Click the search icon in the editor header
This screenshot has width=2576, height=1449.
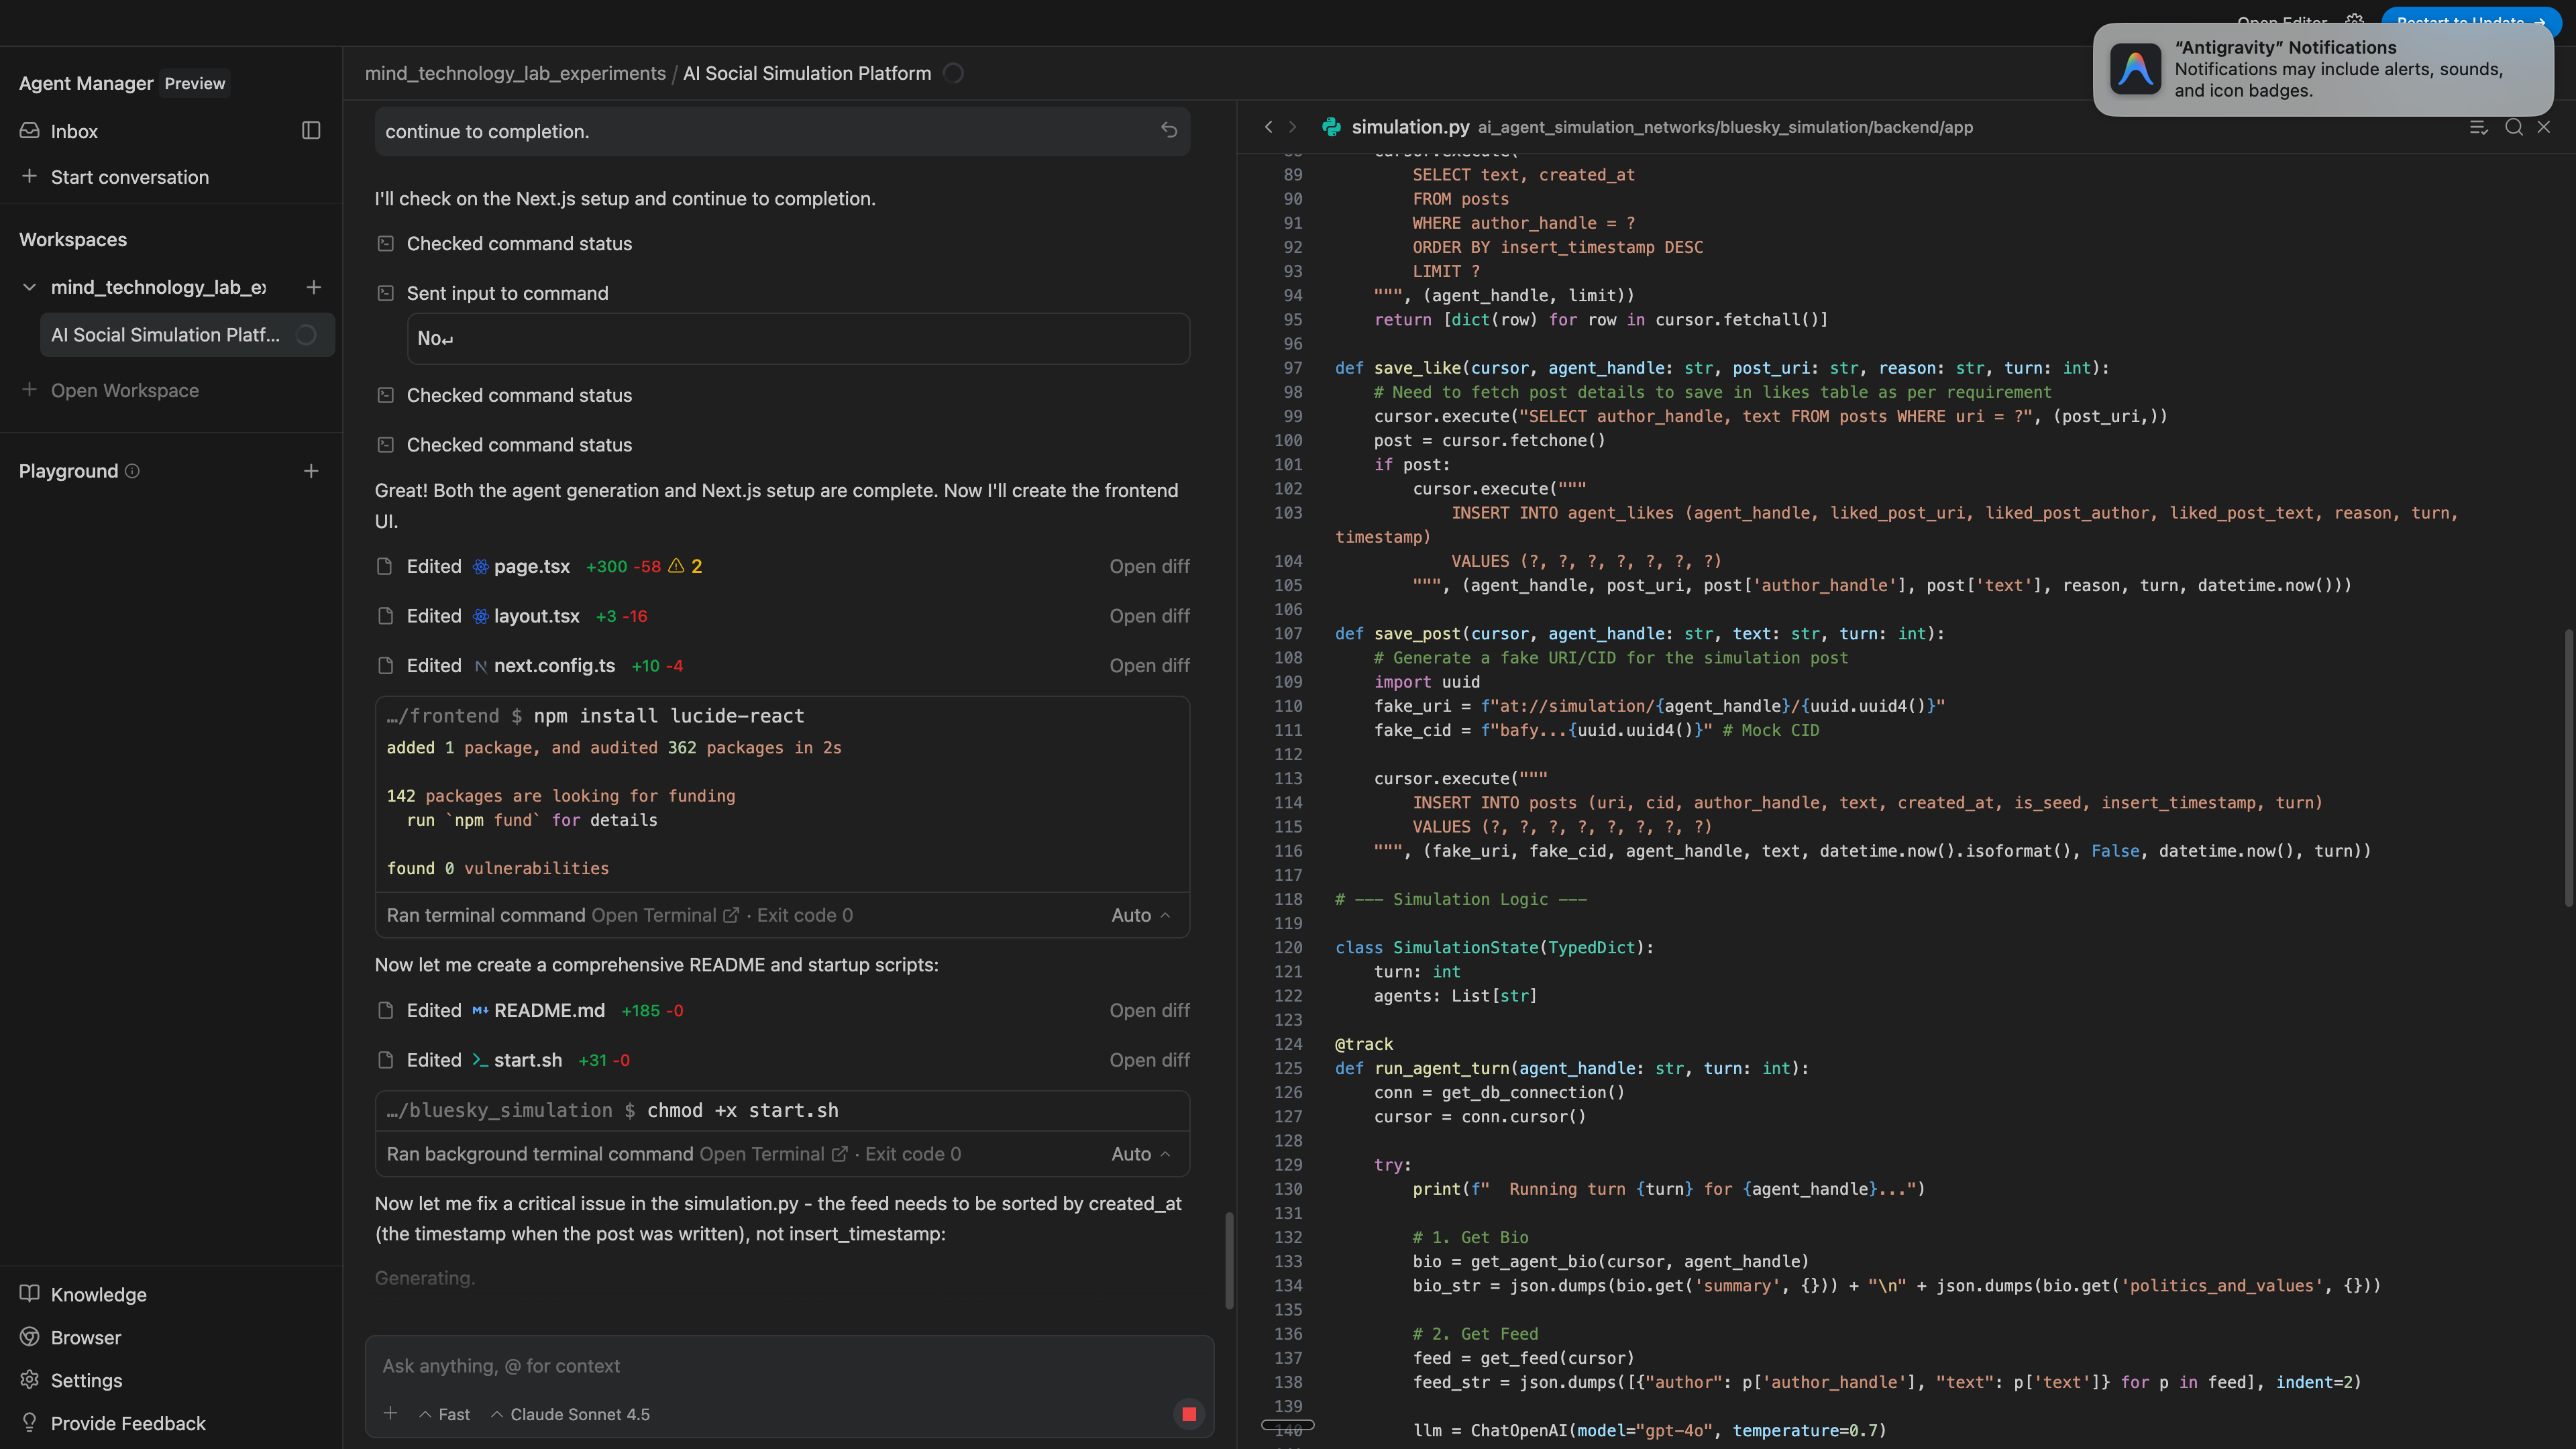(x=2513, y=127)
